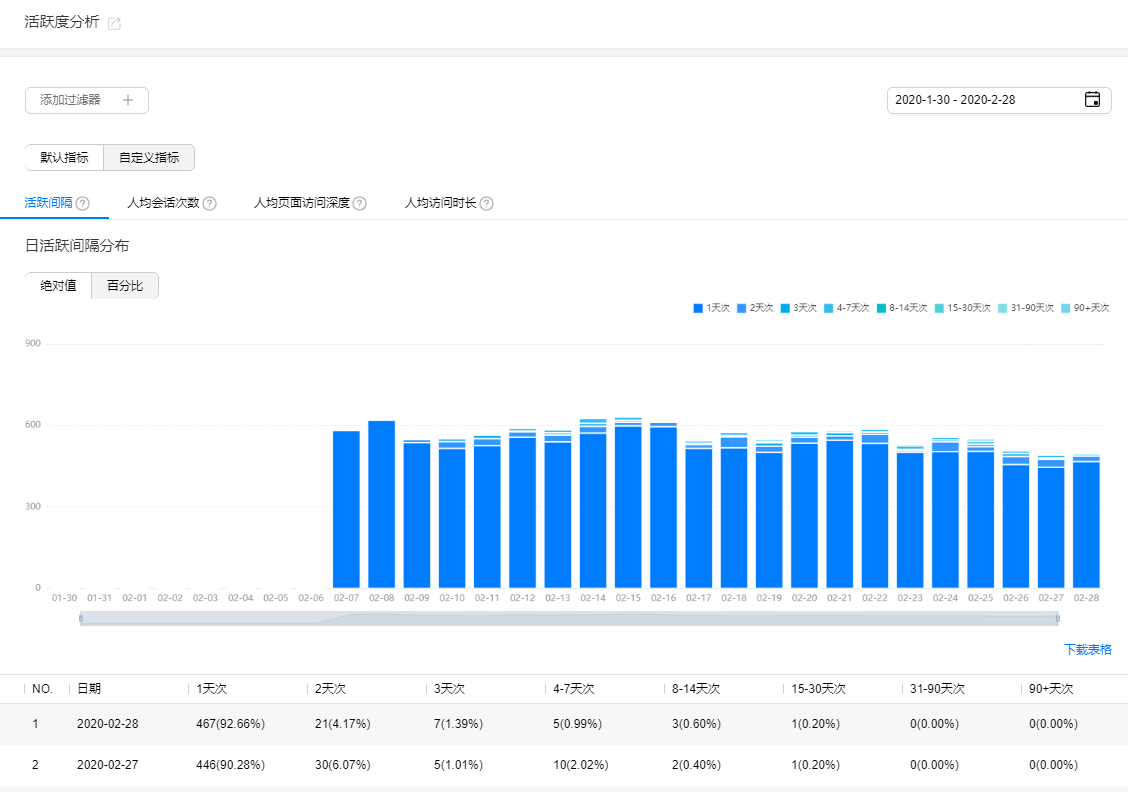
Task: Click the chart zoom slider track
Action: 569,619
